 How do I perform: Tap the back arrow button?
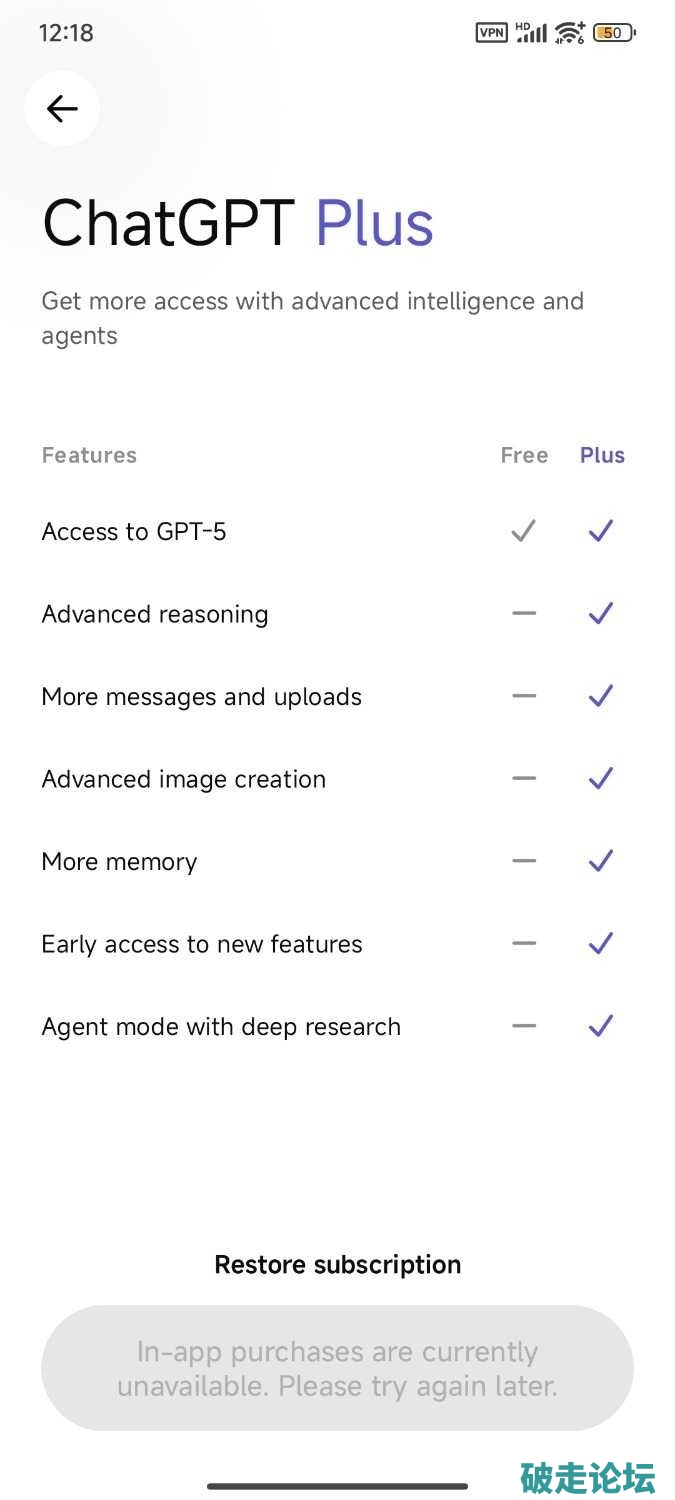point(62,108)
